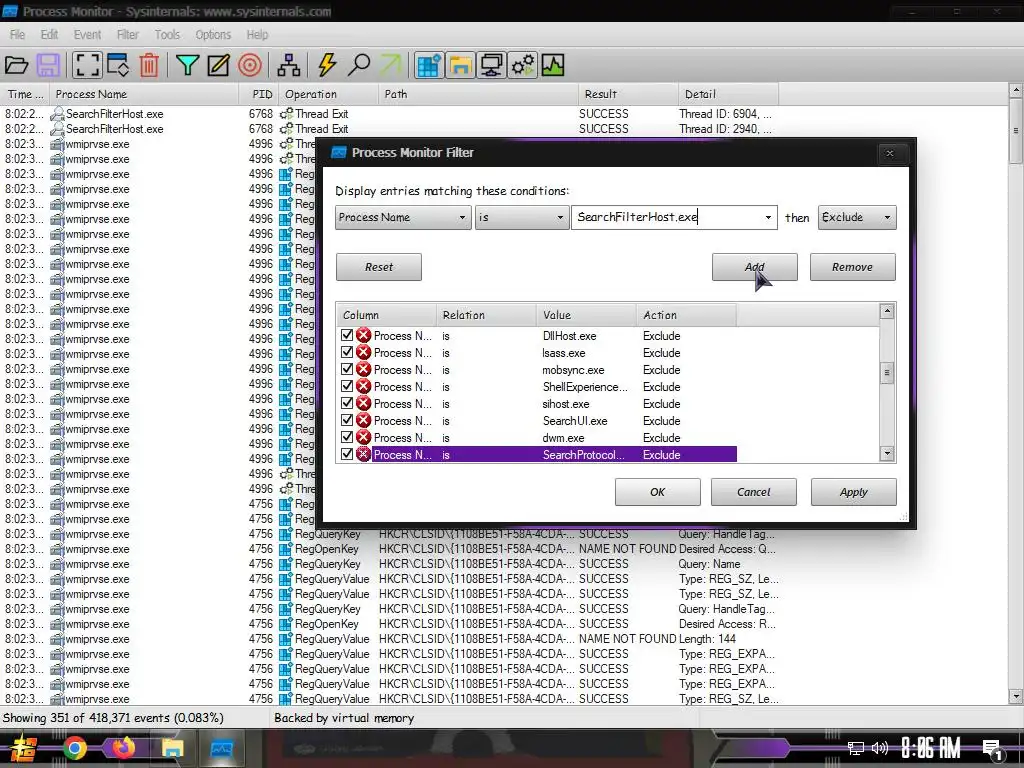Click filter list scroll up arrow
The width and height of the screenshot is (1024, 768).
pos(887,311)
